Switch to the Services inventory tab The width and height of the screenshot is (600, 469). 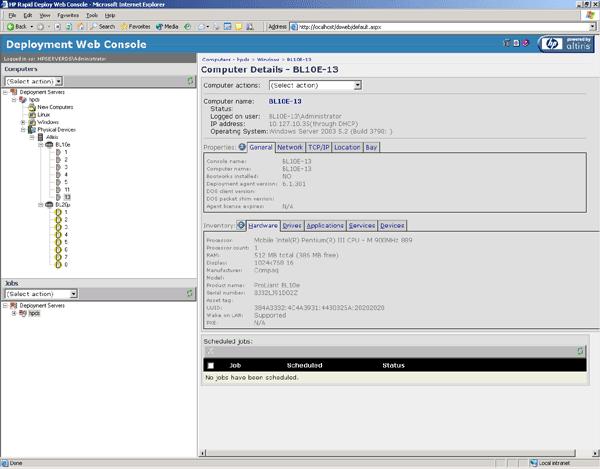[x=362, y=226]
